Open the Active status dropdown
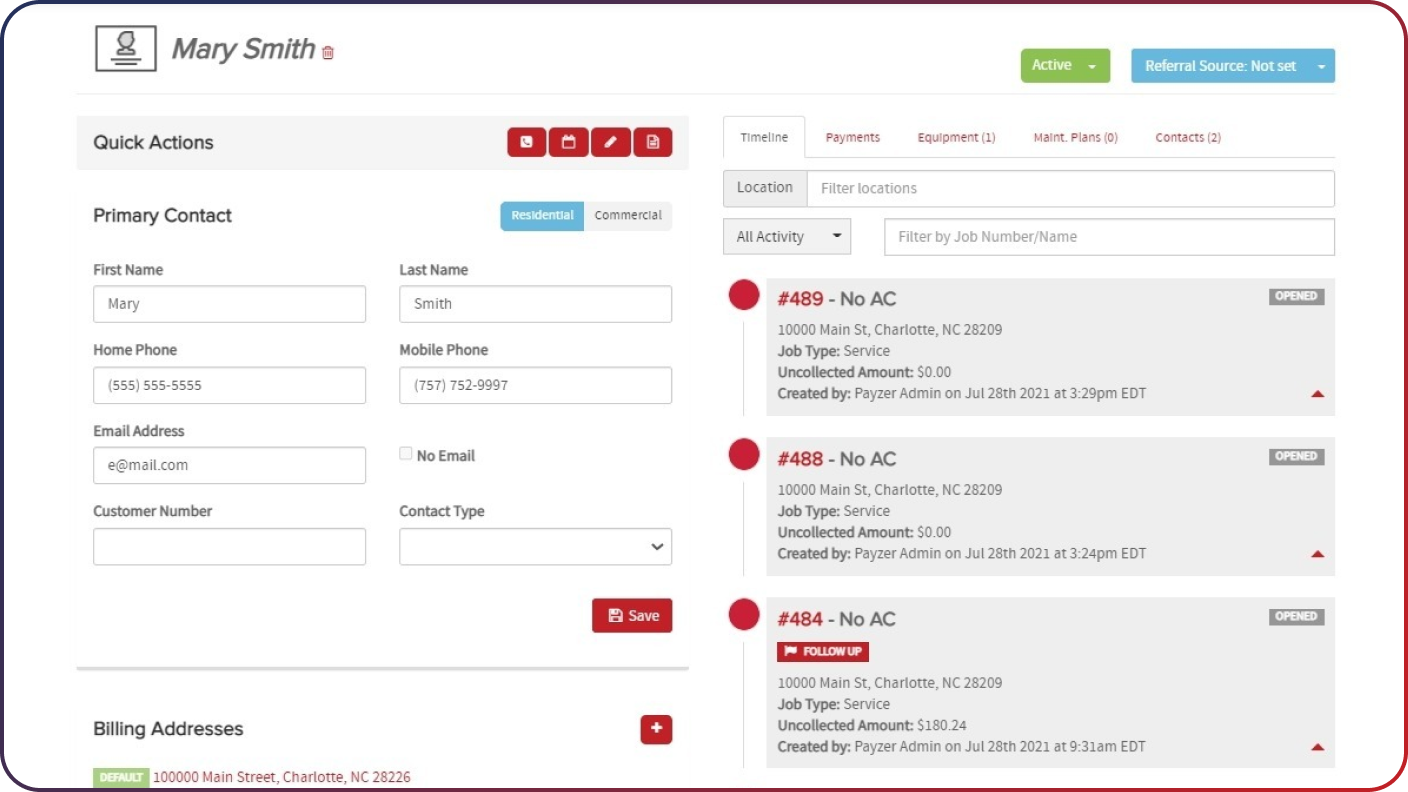 [1065, 65]
